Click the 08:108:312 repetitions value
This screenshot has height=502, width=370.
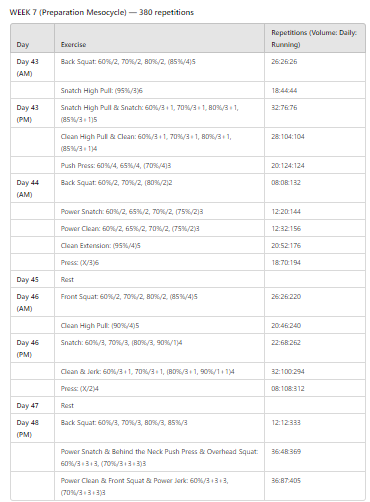point(288,389)
